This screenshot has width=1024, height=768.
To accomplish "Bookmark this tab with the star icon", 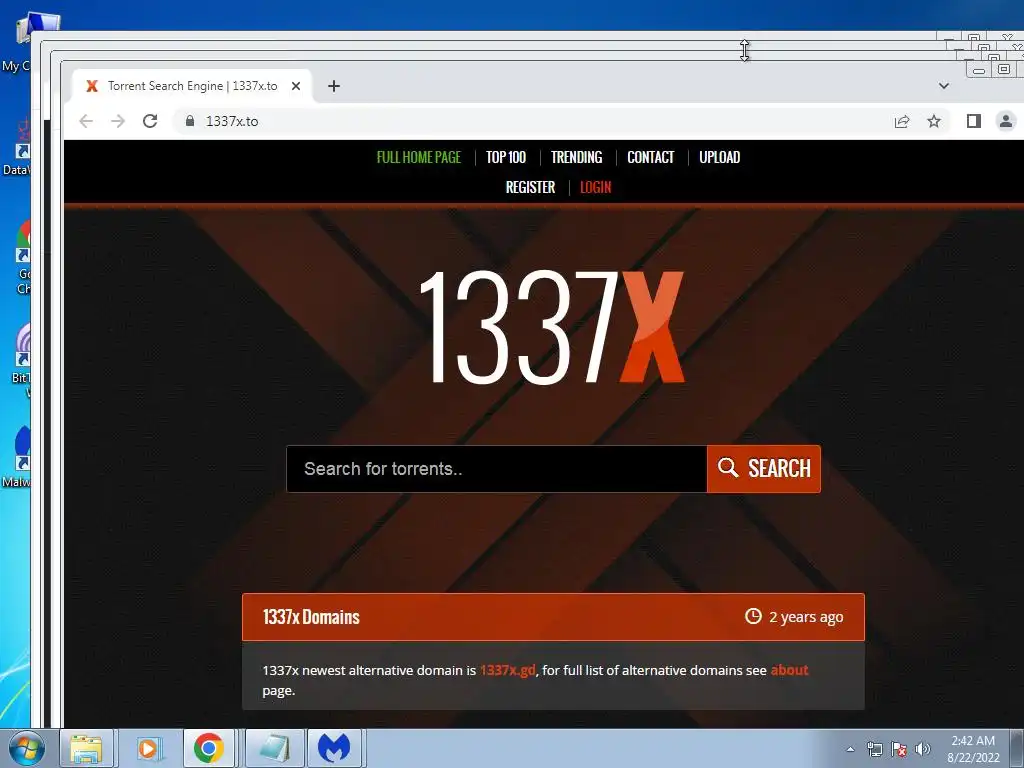I will pos(934,121).
